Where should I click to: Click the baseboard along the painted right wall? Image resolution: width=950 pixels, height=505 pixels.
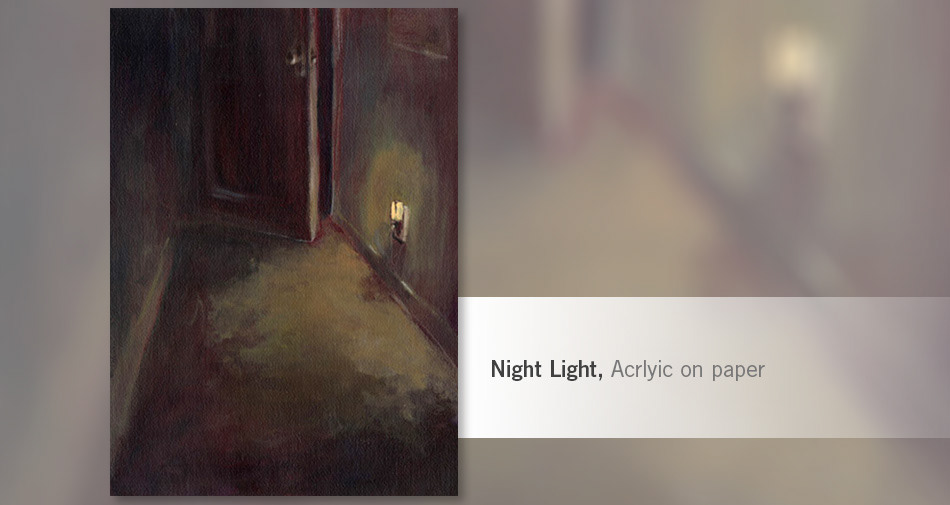coord(394,283)
